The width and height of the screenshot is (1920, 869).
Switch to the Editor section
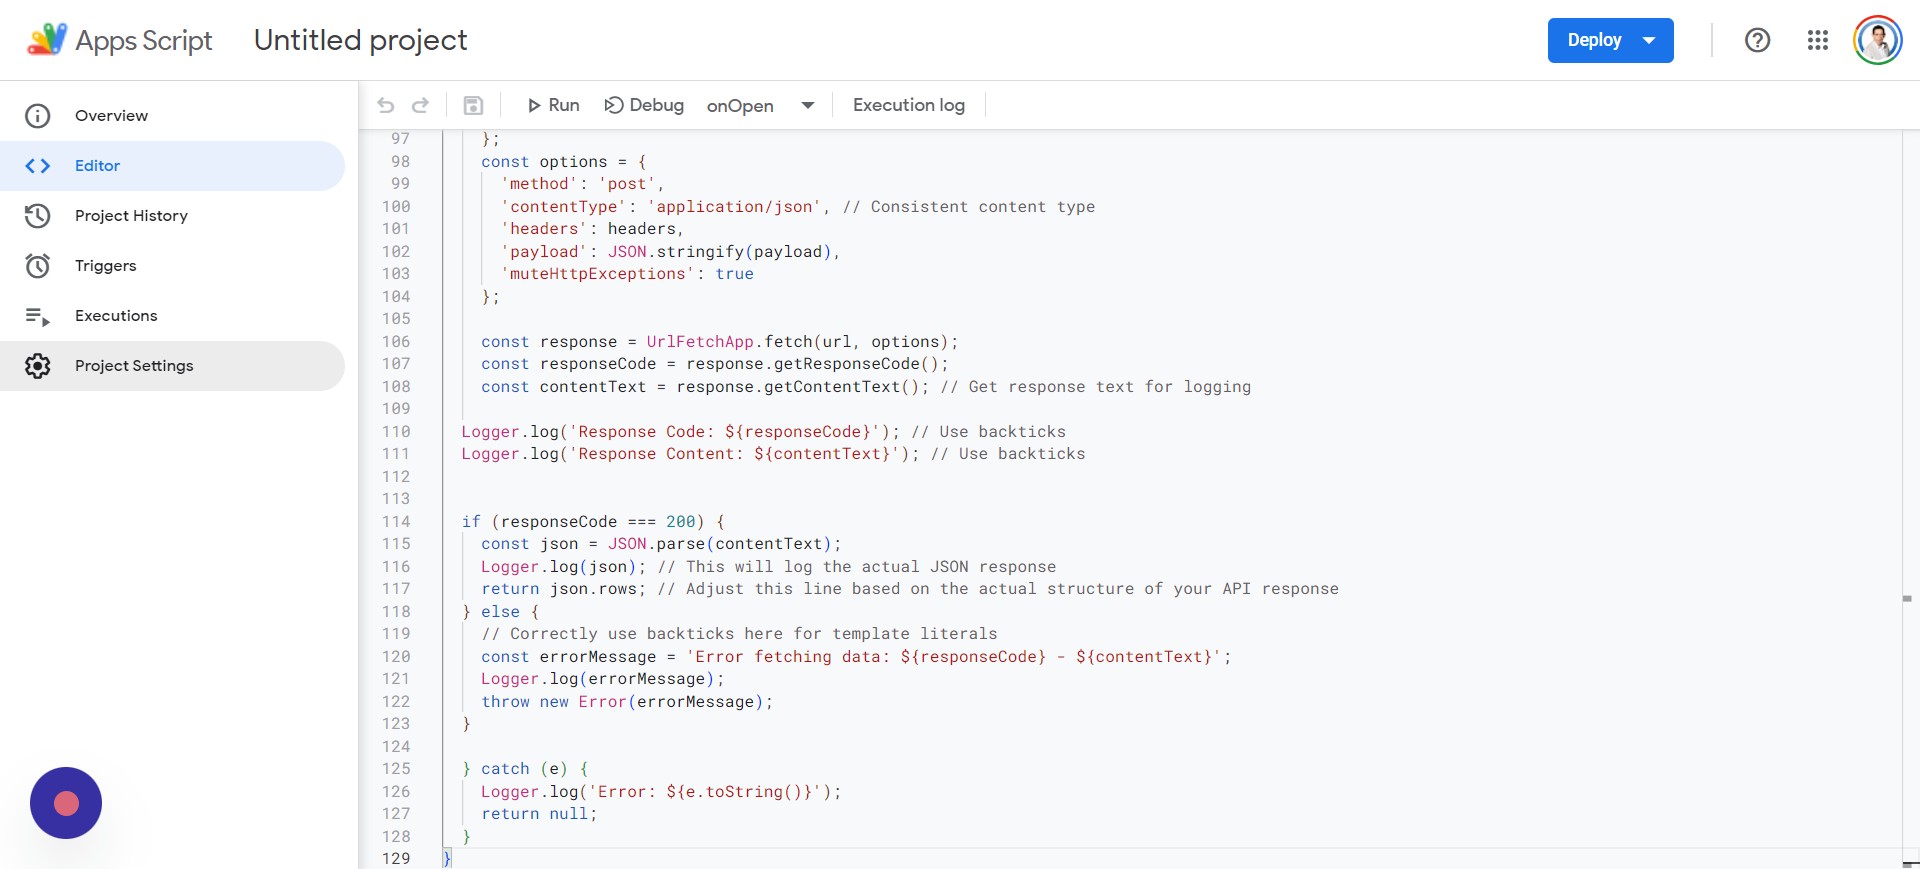(x=97, y=166)
